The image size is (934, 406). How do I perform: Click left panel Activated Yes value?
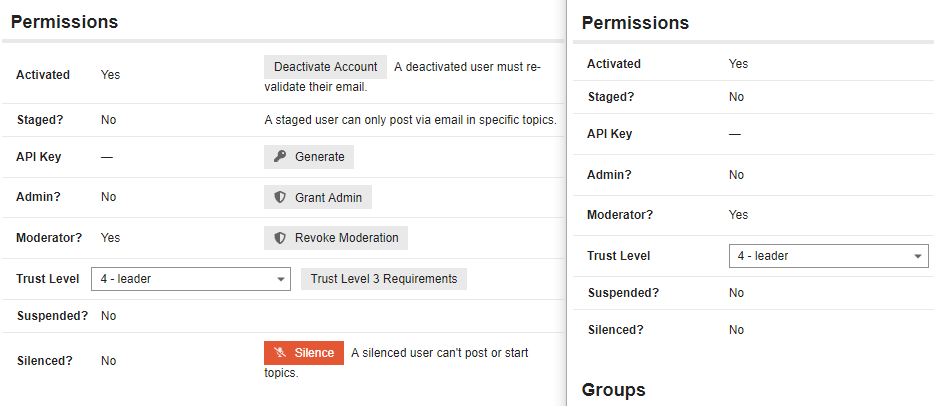110,75
